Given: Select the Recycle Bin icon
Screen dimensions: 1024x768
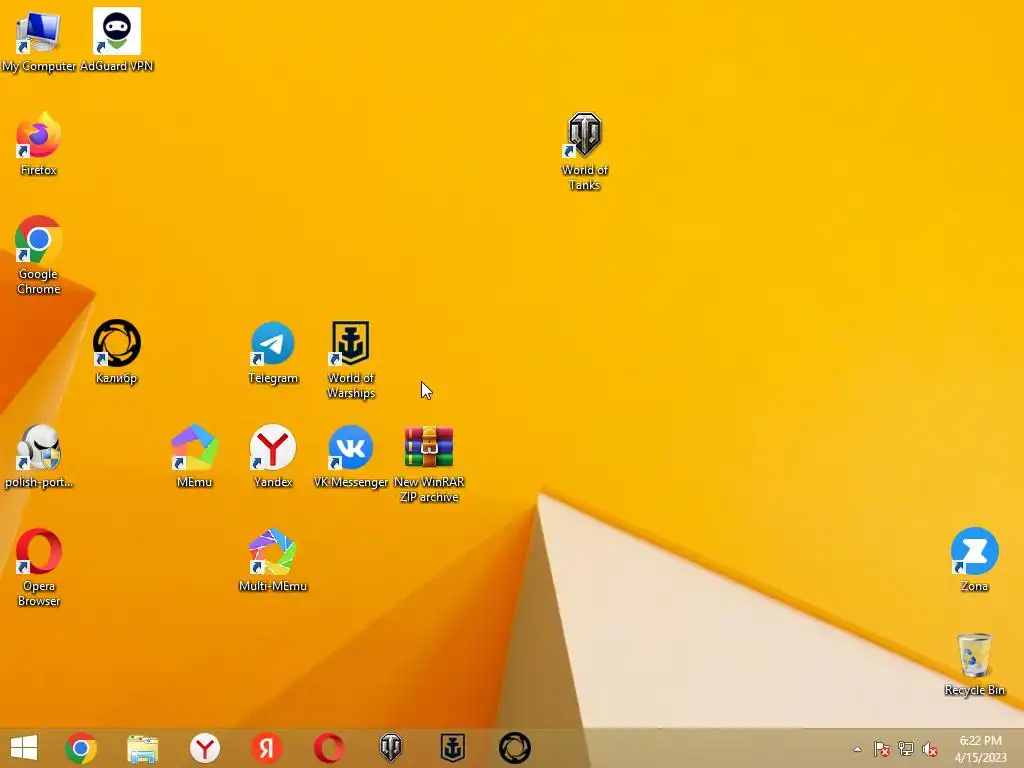Looking at the screenshot, I should 974,664.
